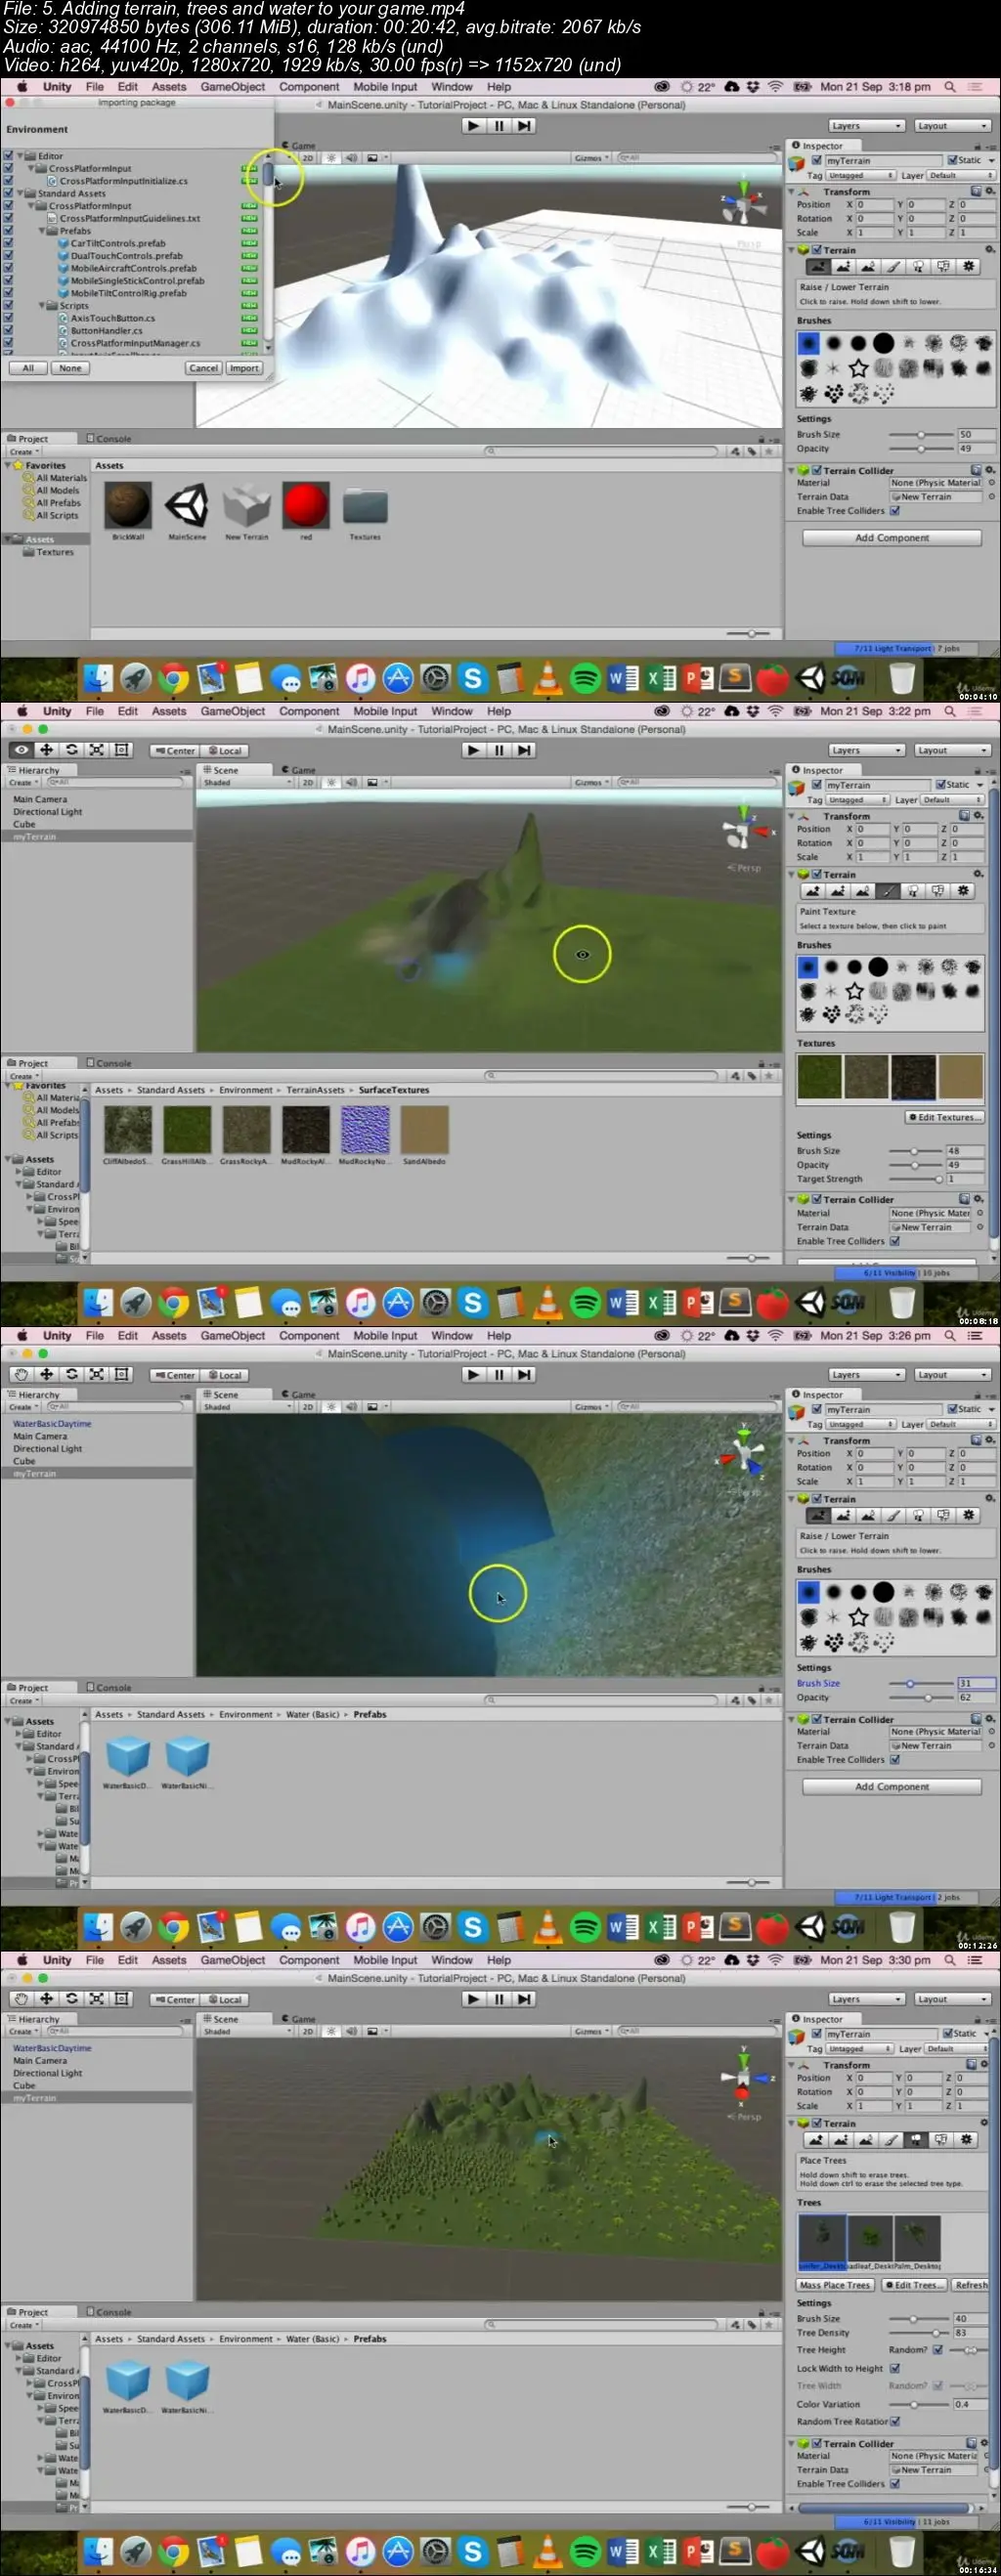
Task: Open Spotify in the 3:30 pm frame dock
Action: [x=585, y=2552]
